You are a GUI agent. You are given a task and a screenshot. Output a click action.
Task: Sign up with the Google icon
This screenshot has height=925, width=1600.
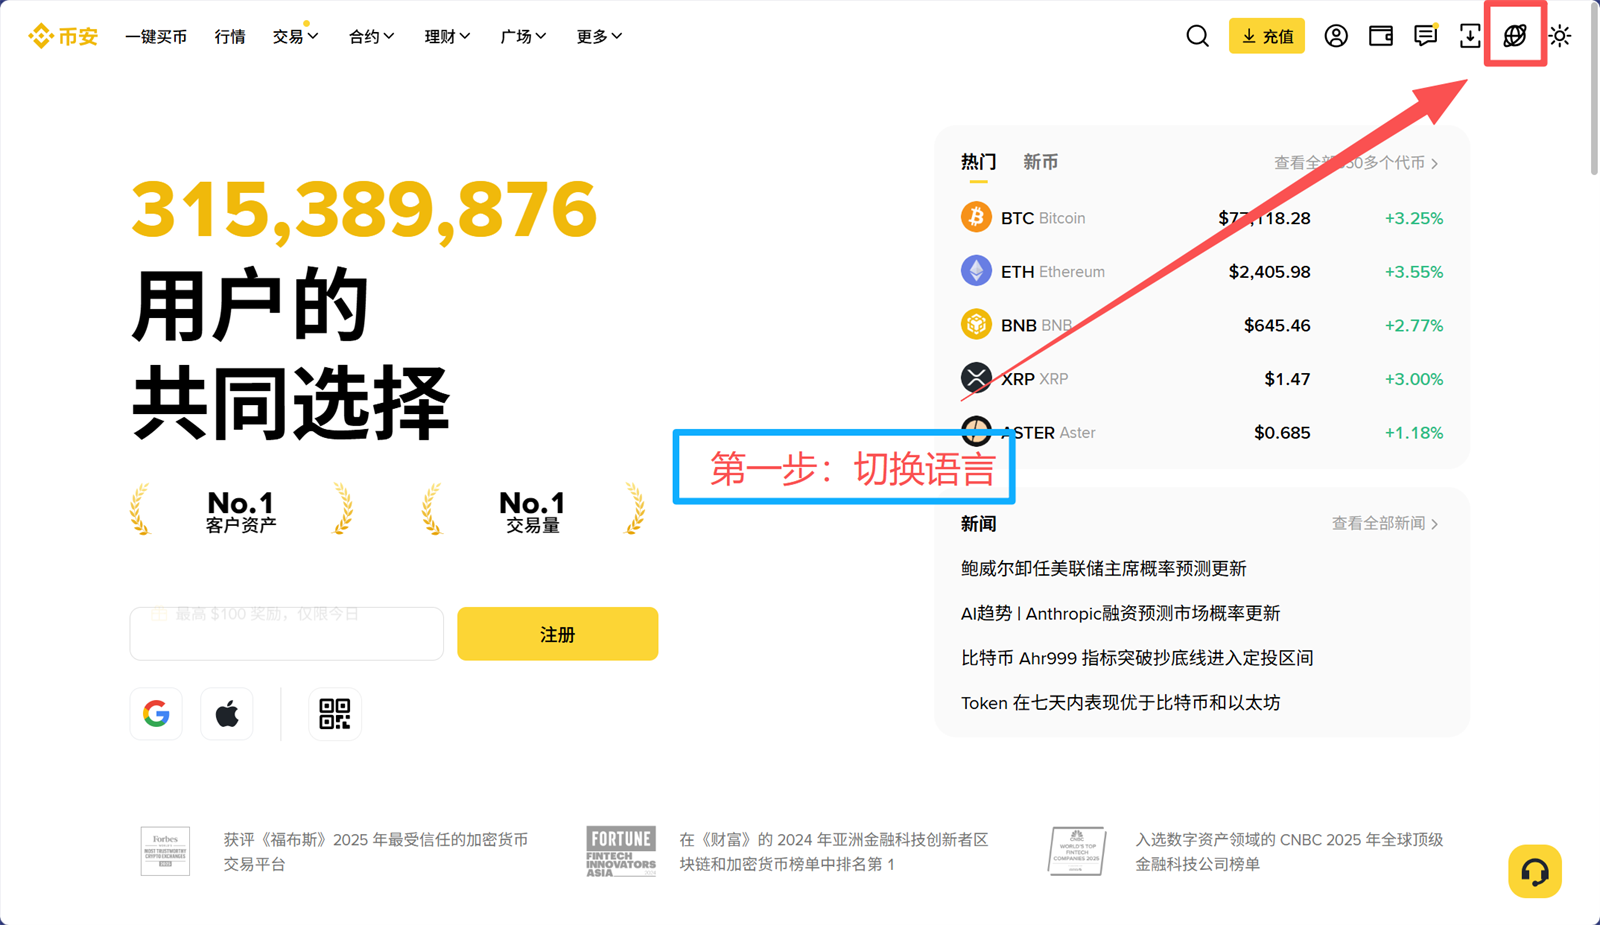pyautogui.click(x=156, y=714)
